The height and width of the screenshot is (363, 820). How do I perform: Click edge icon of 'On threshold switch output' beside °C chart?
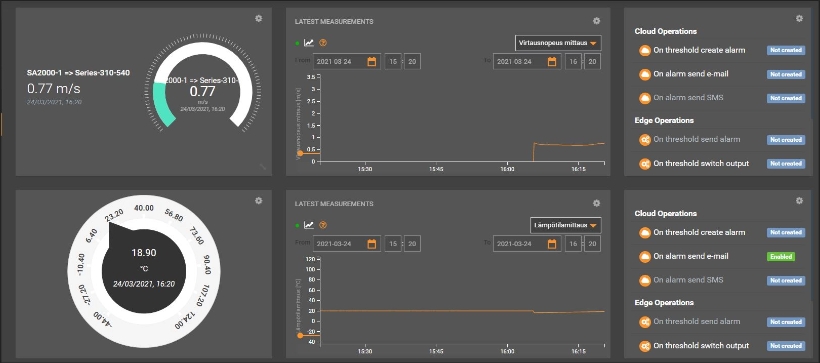(645, 346)
